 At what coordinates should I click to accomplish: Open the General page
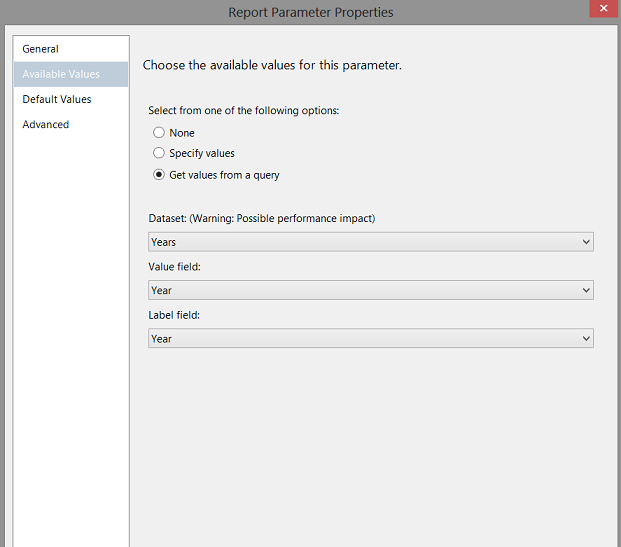coord(41,49)
